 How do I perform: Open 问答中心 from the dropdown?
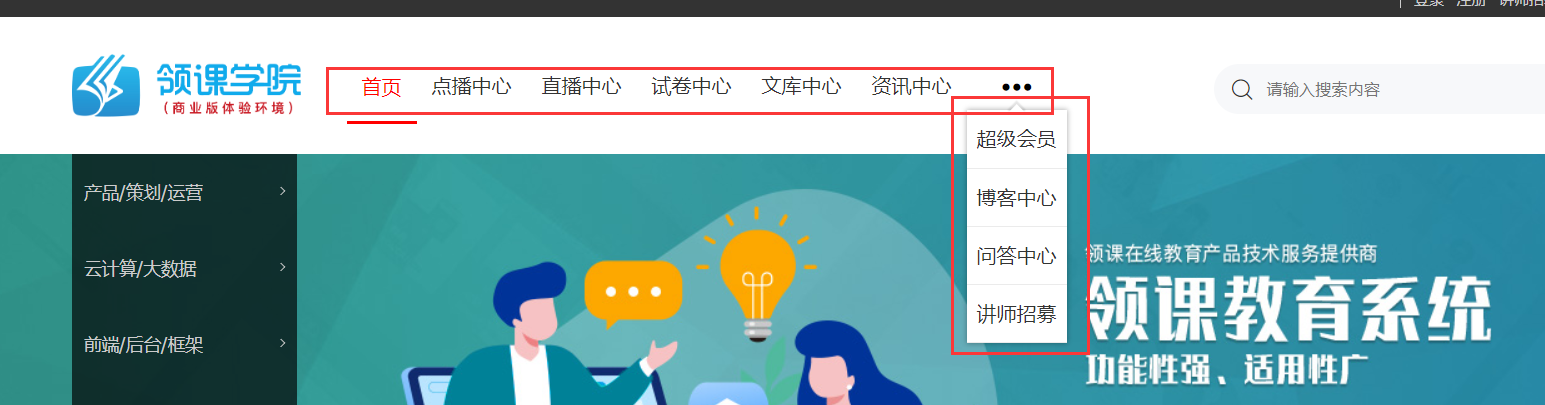(1017, 256)
